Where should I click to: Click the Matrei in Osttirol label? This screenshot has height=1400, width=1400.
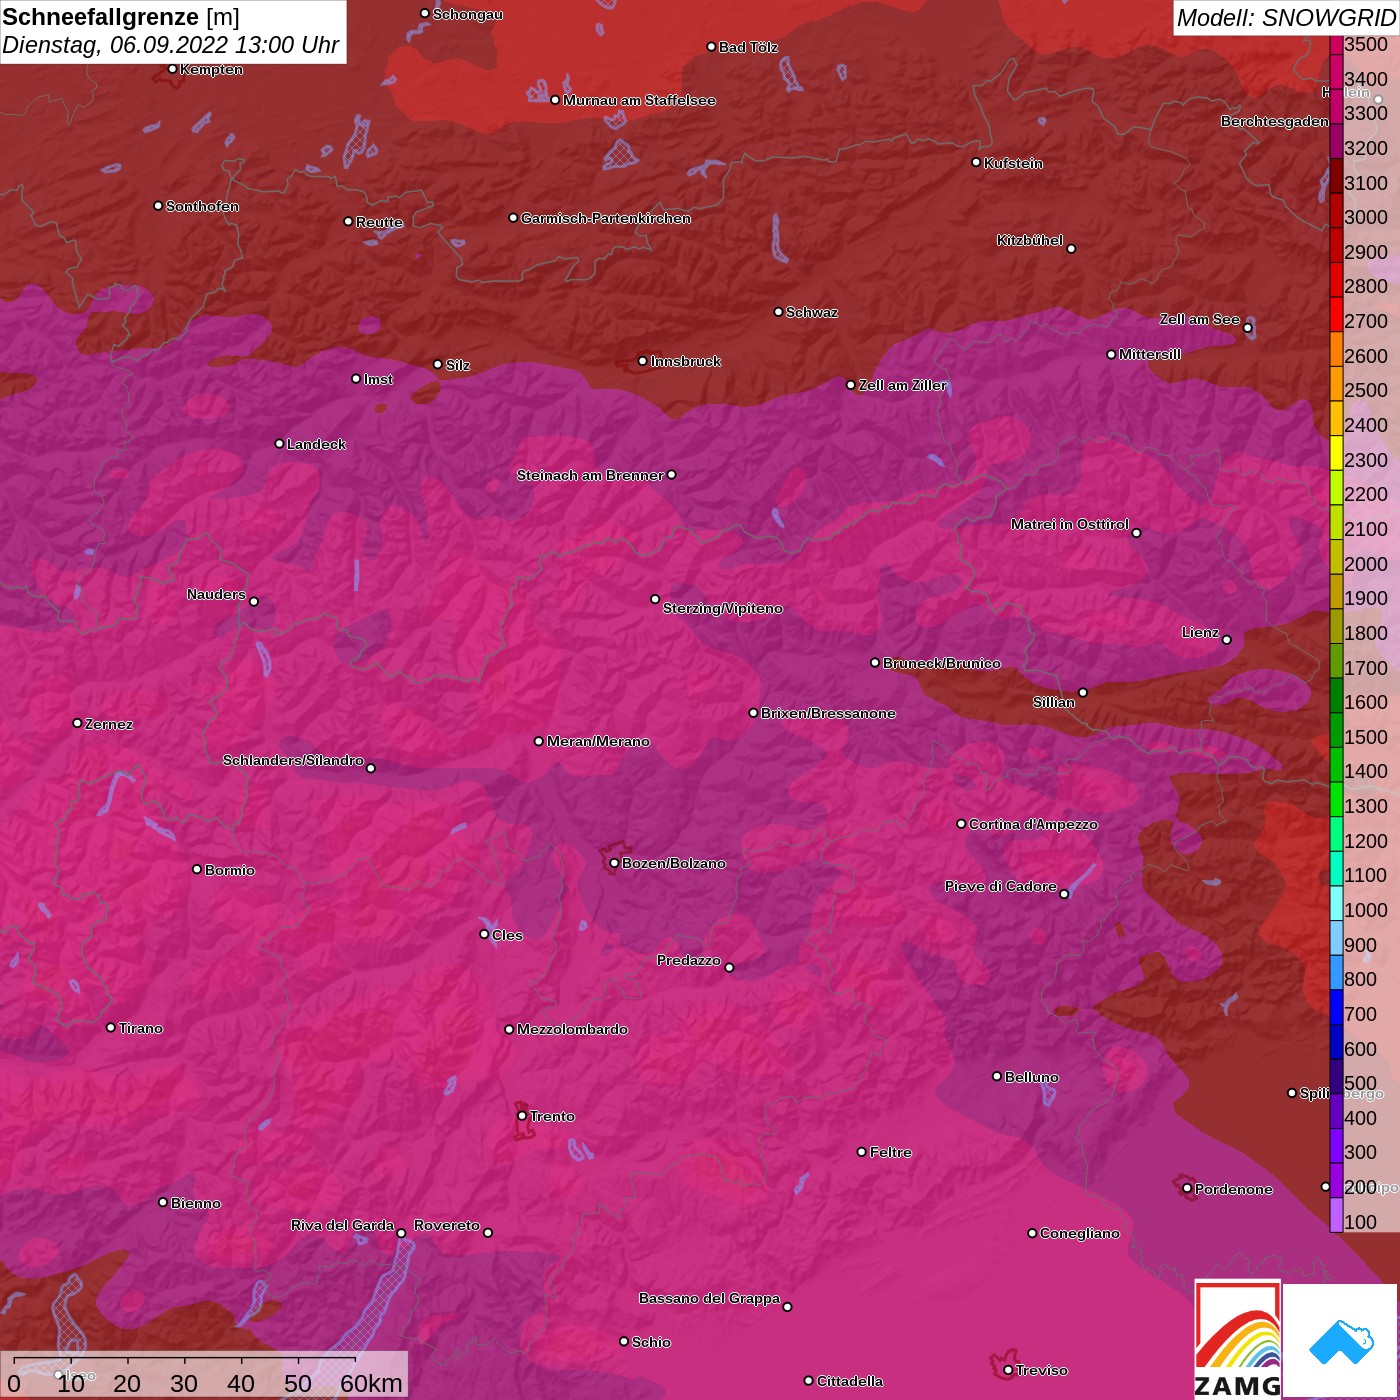[x=1070, y=524]
